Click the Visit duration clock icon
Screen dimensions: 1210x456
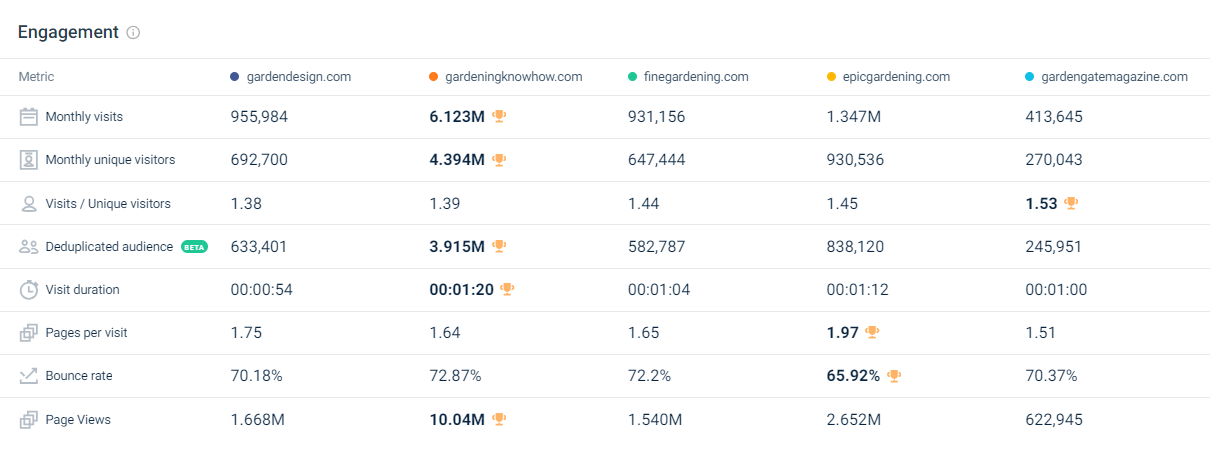click(29, 290)
